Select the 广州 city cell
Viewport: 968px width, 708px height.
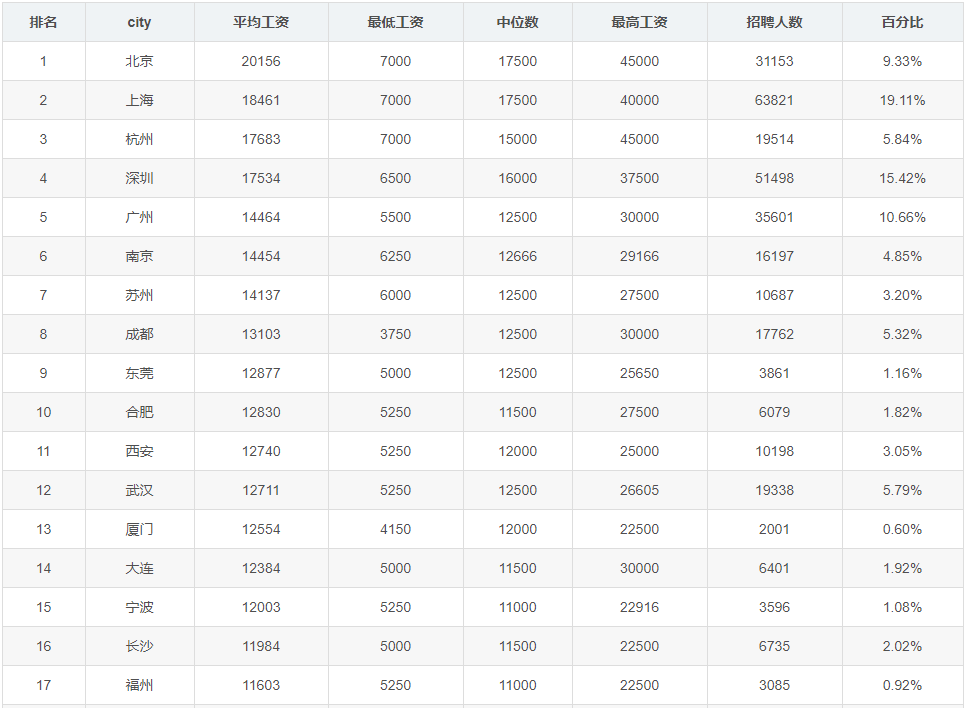click(x=139, y=217)
